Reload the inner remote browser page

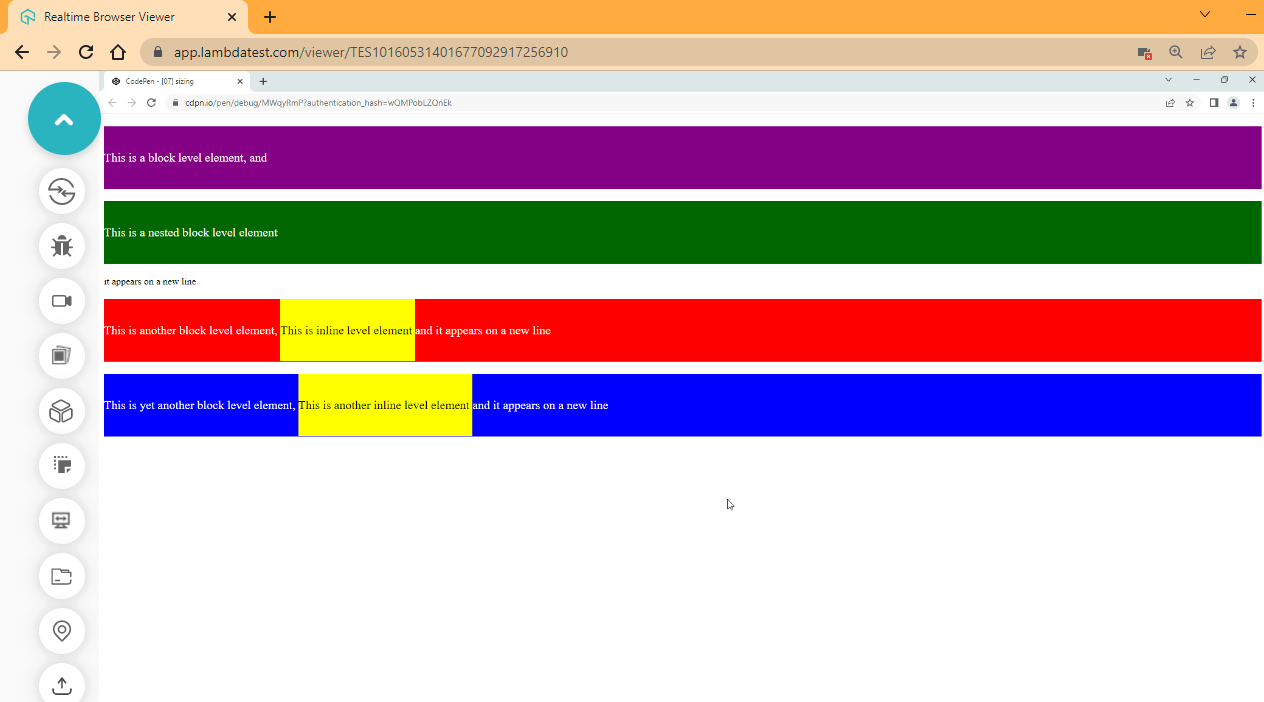[151, 103]
